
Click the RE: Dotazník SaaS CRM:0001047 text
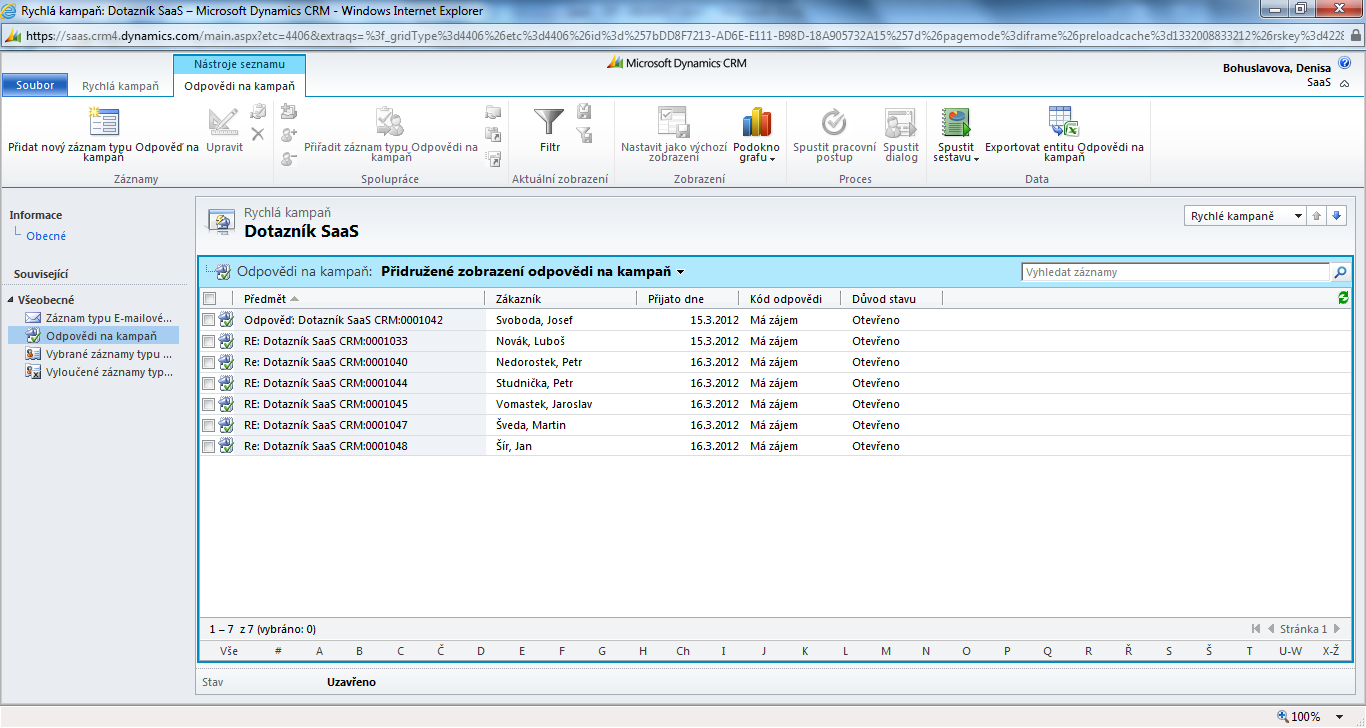point(326,425)
